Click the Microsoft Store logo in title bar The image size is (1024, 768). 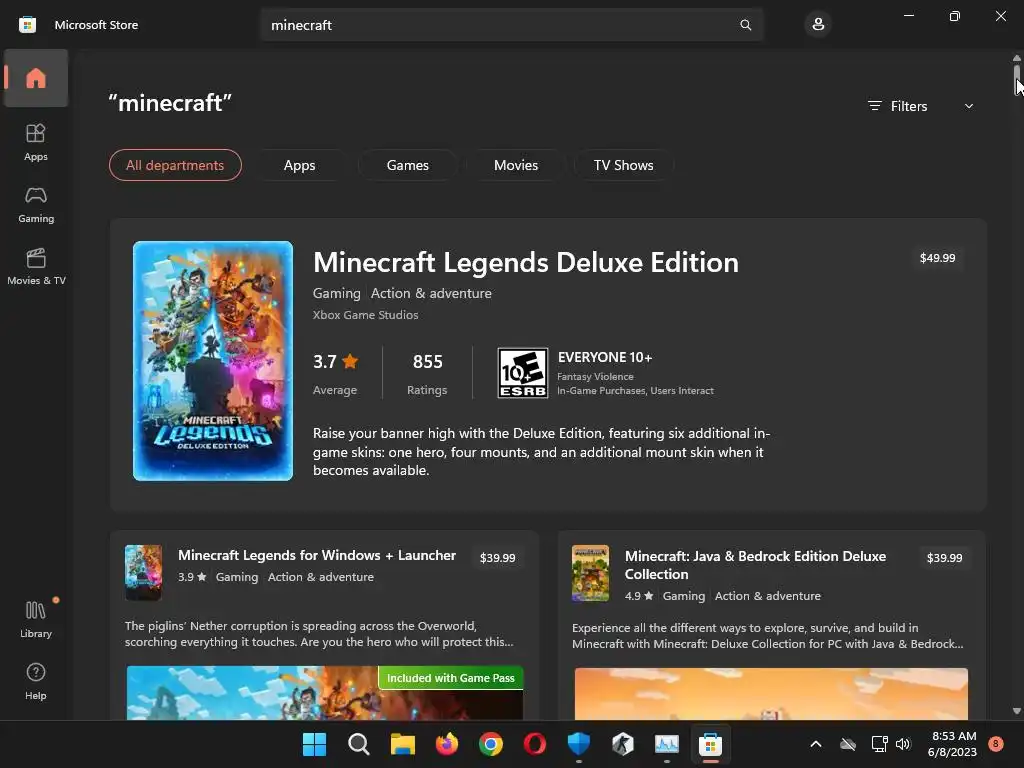[27, 25]
